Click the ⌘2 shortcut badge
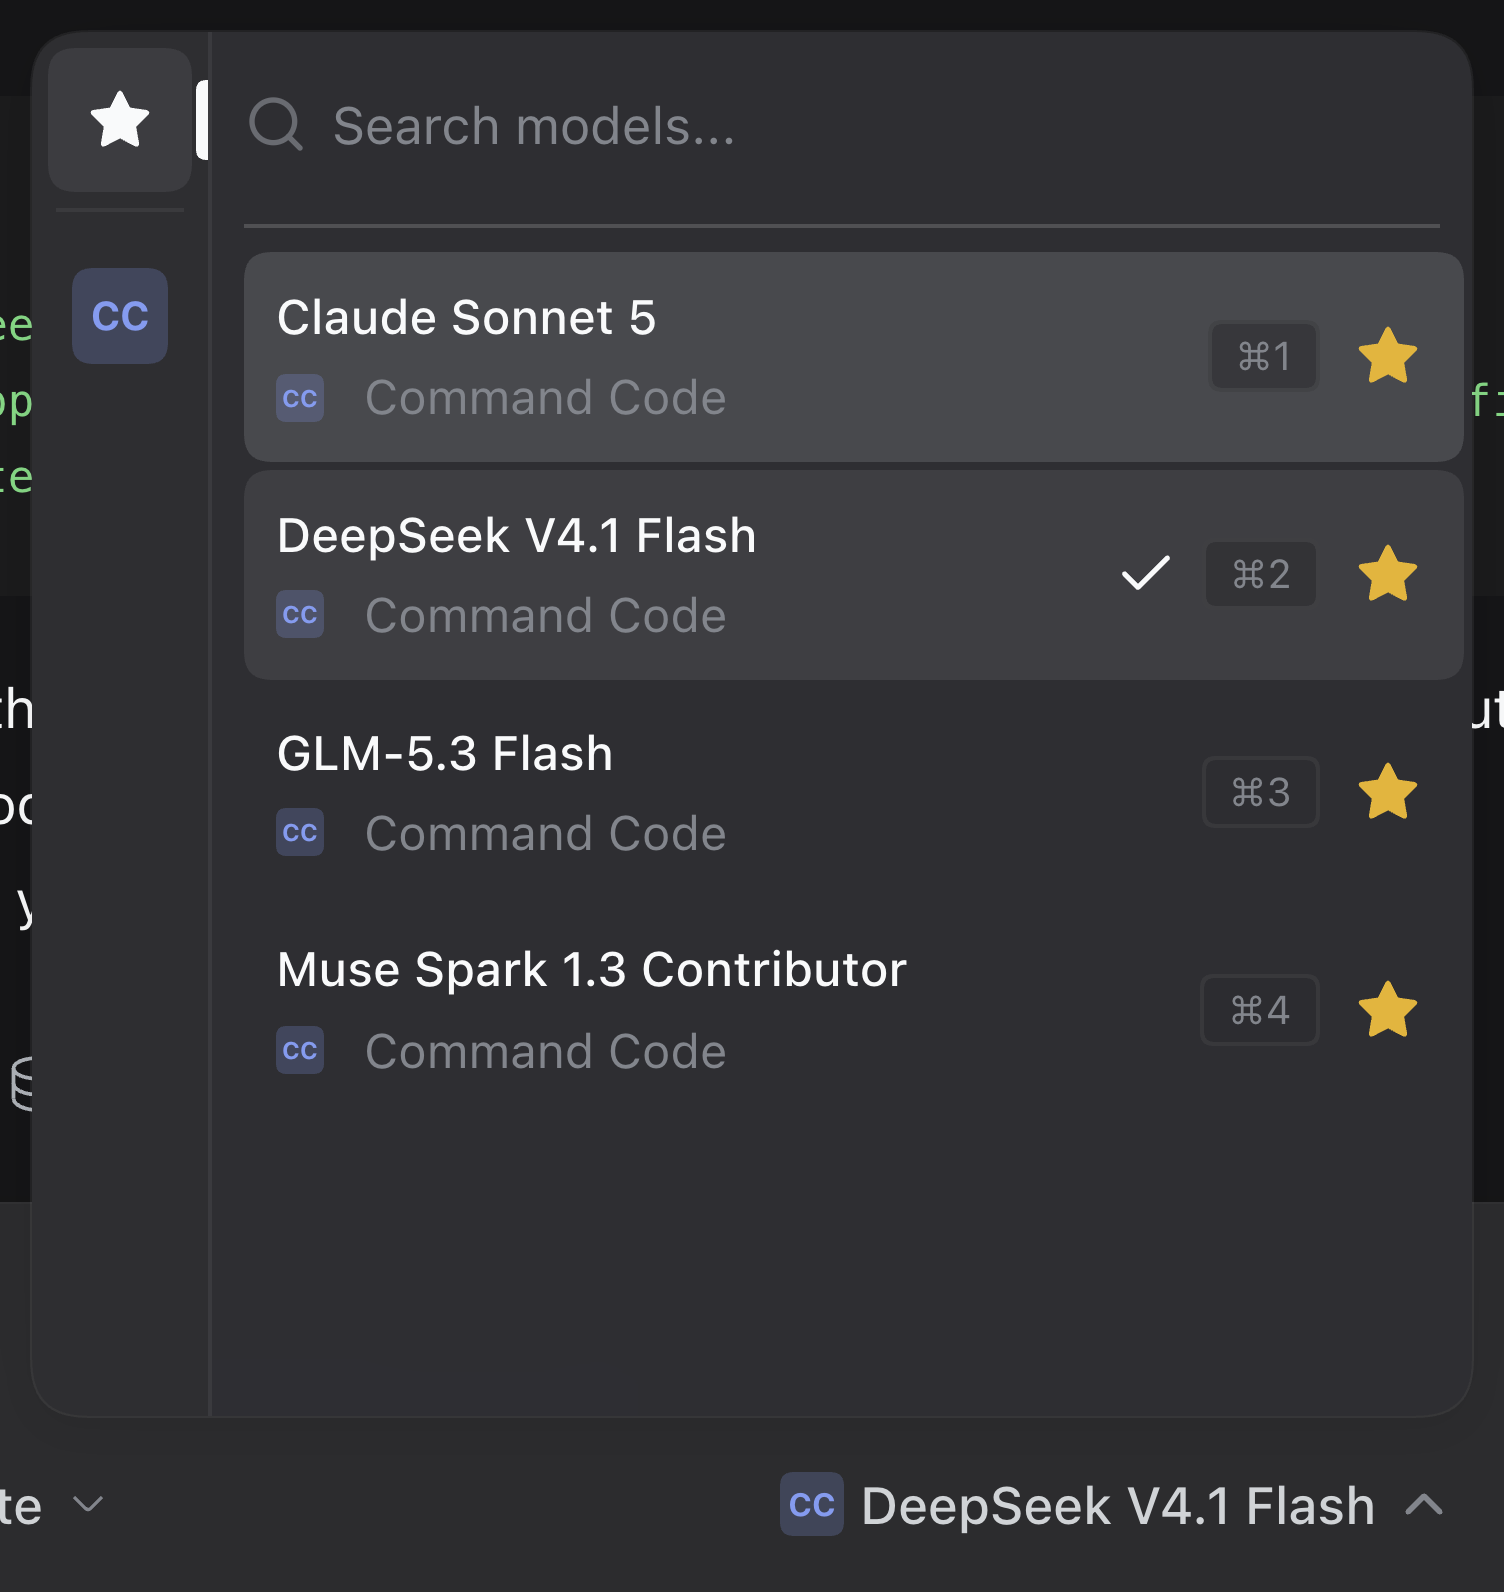The image size is (1504, 1592). coord(1261,574)
